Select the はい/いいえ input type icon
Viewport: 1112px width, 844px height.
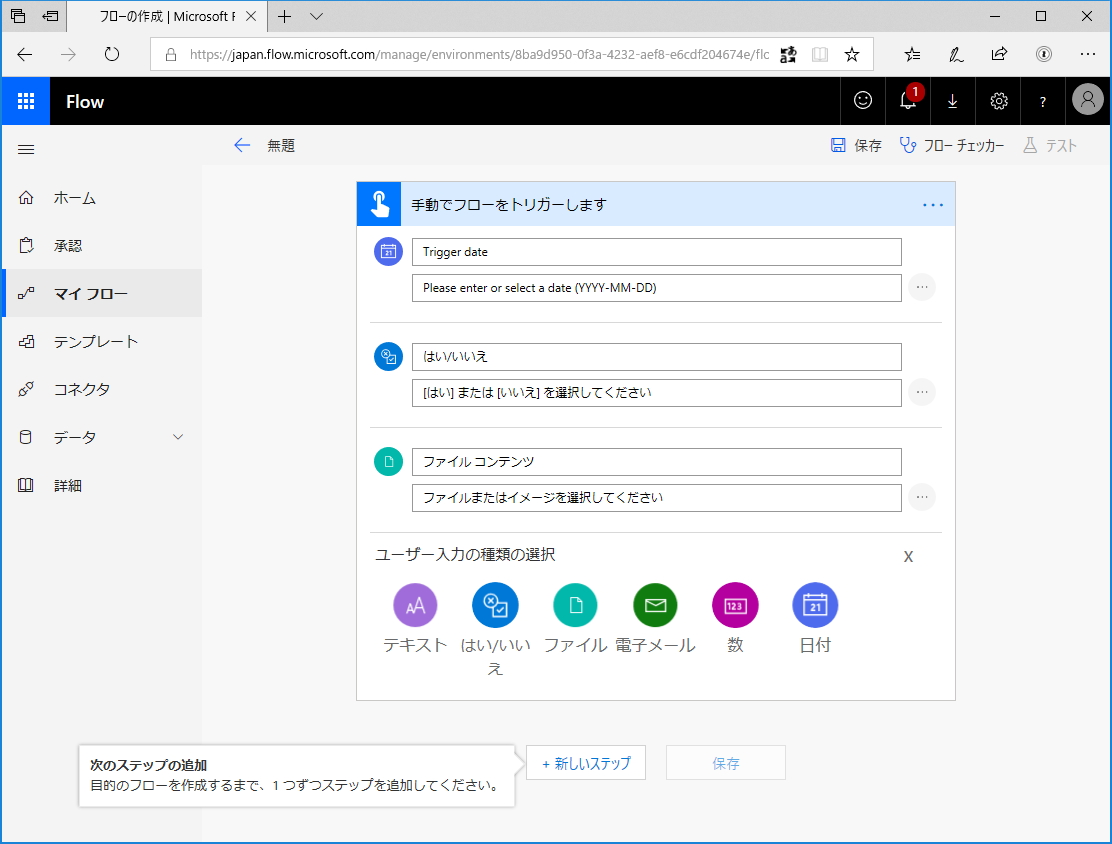[x=495, y=605]
